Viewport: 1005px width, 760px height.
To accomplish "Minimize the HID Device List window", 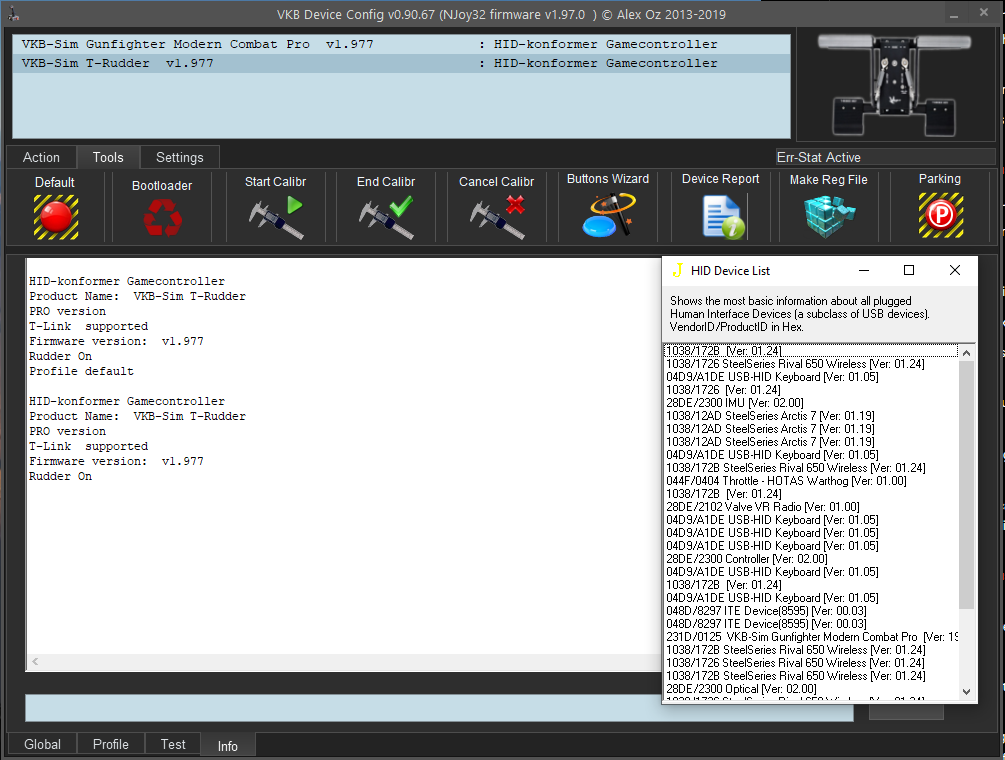I will [864, 270].
